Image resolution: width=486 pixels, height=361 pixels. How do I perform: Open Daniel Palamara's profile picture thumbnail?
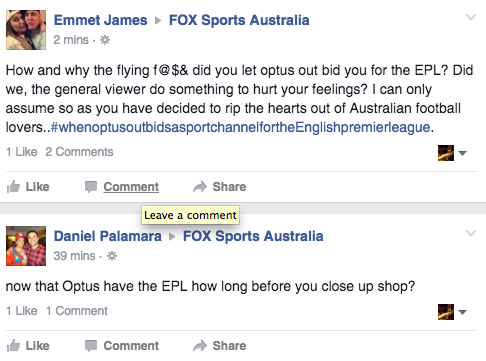26,246
